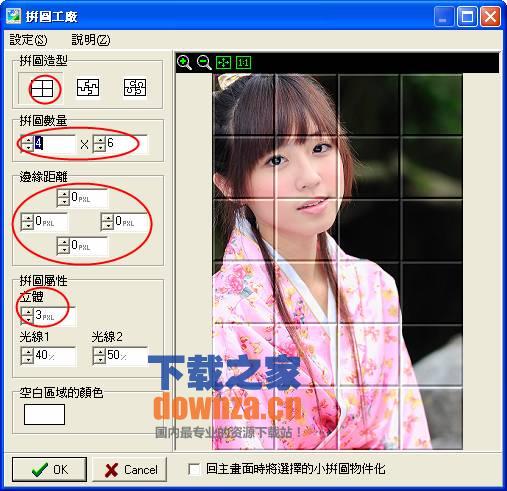Maximize the 拼圖工廠 window

[467, 16]
